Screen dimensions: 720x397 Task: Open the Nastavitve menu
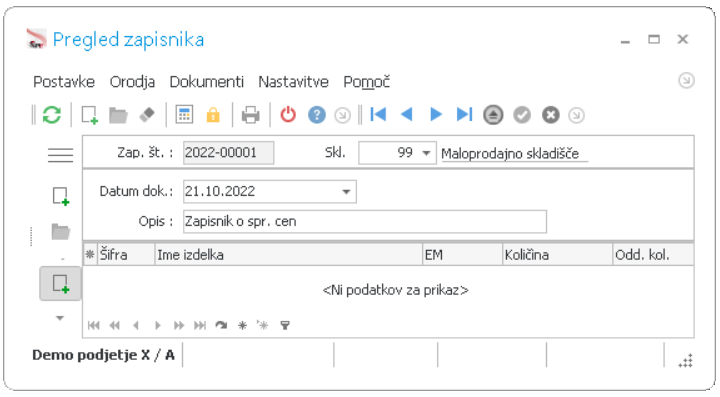coord(293,82)
